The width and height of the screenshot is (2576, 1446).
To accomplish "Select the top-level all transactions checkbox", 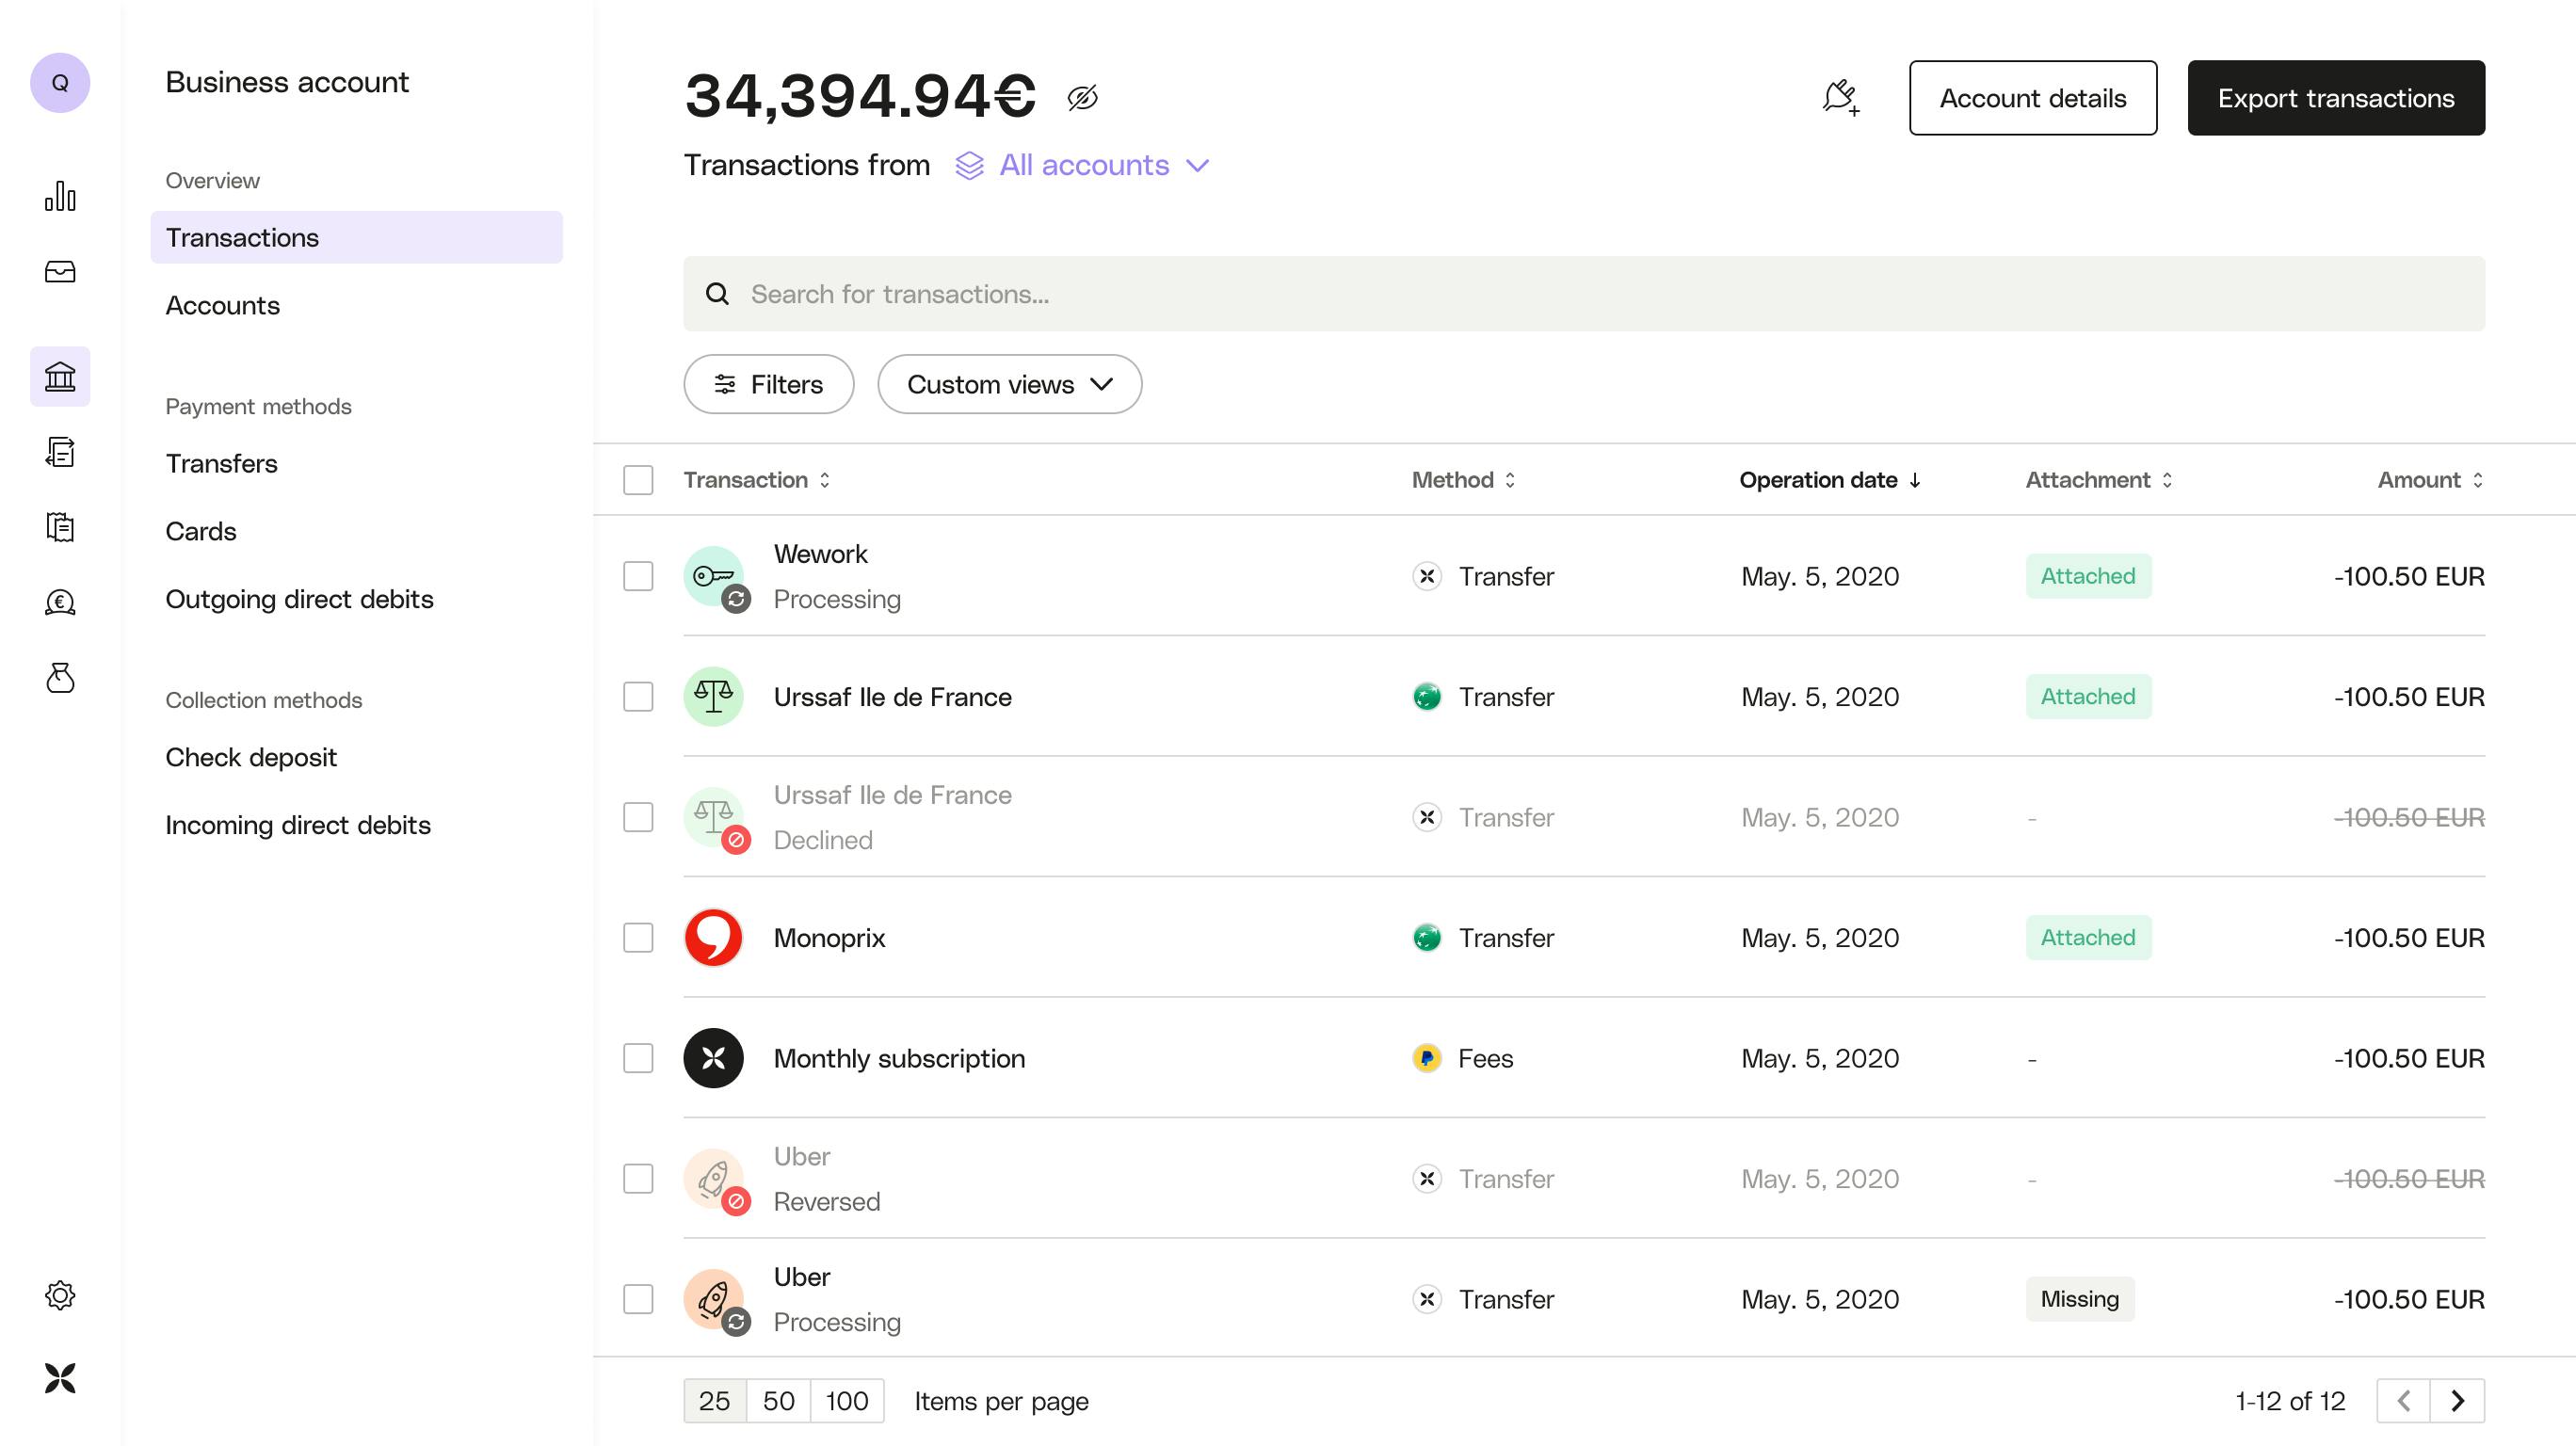I will (638, 479).
